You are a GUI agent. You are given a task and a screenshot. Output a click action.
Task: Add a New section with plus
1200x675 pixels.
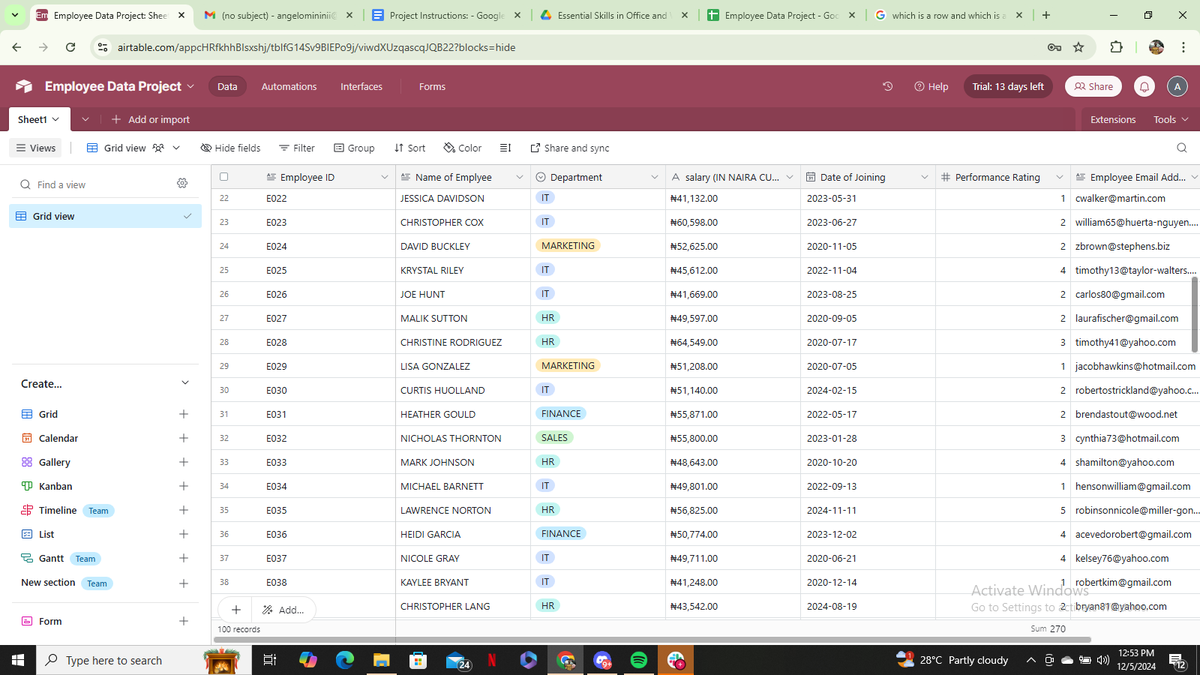pyautogui.click(x=183, y=583)
